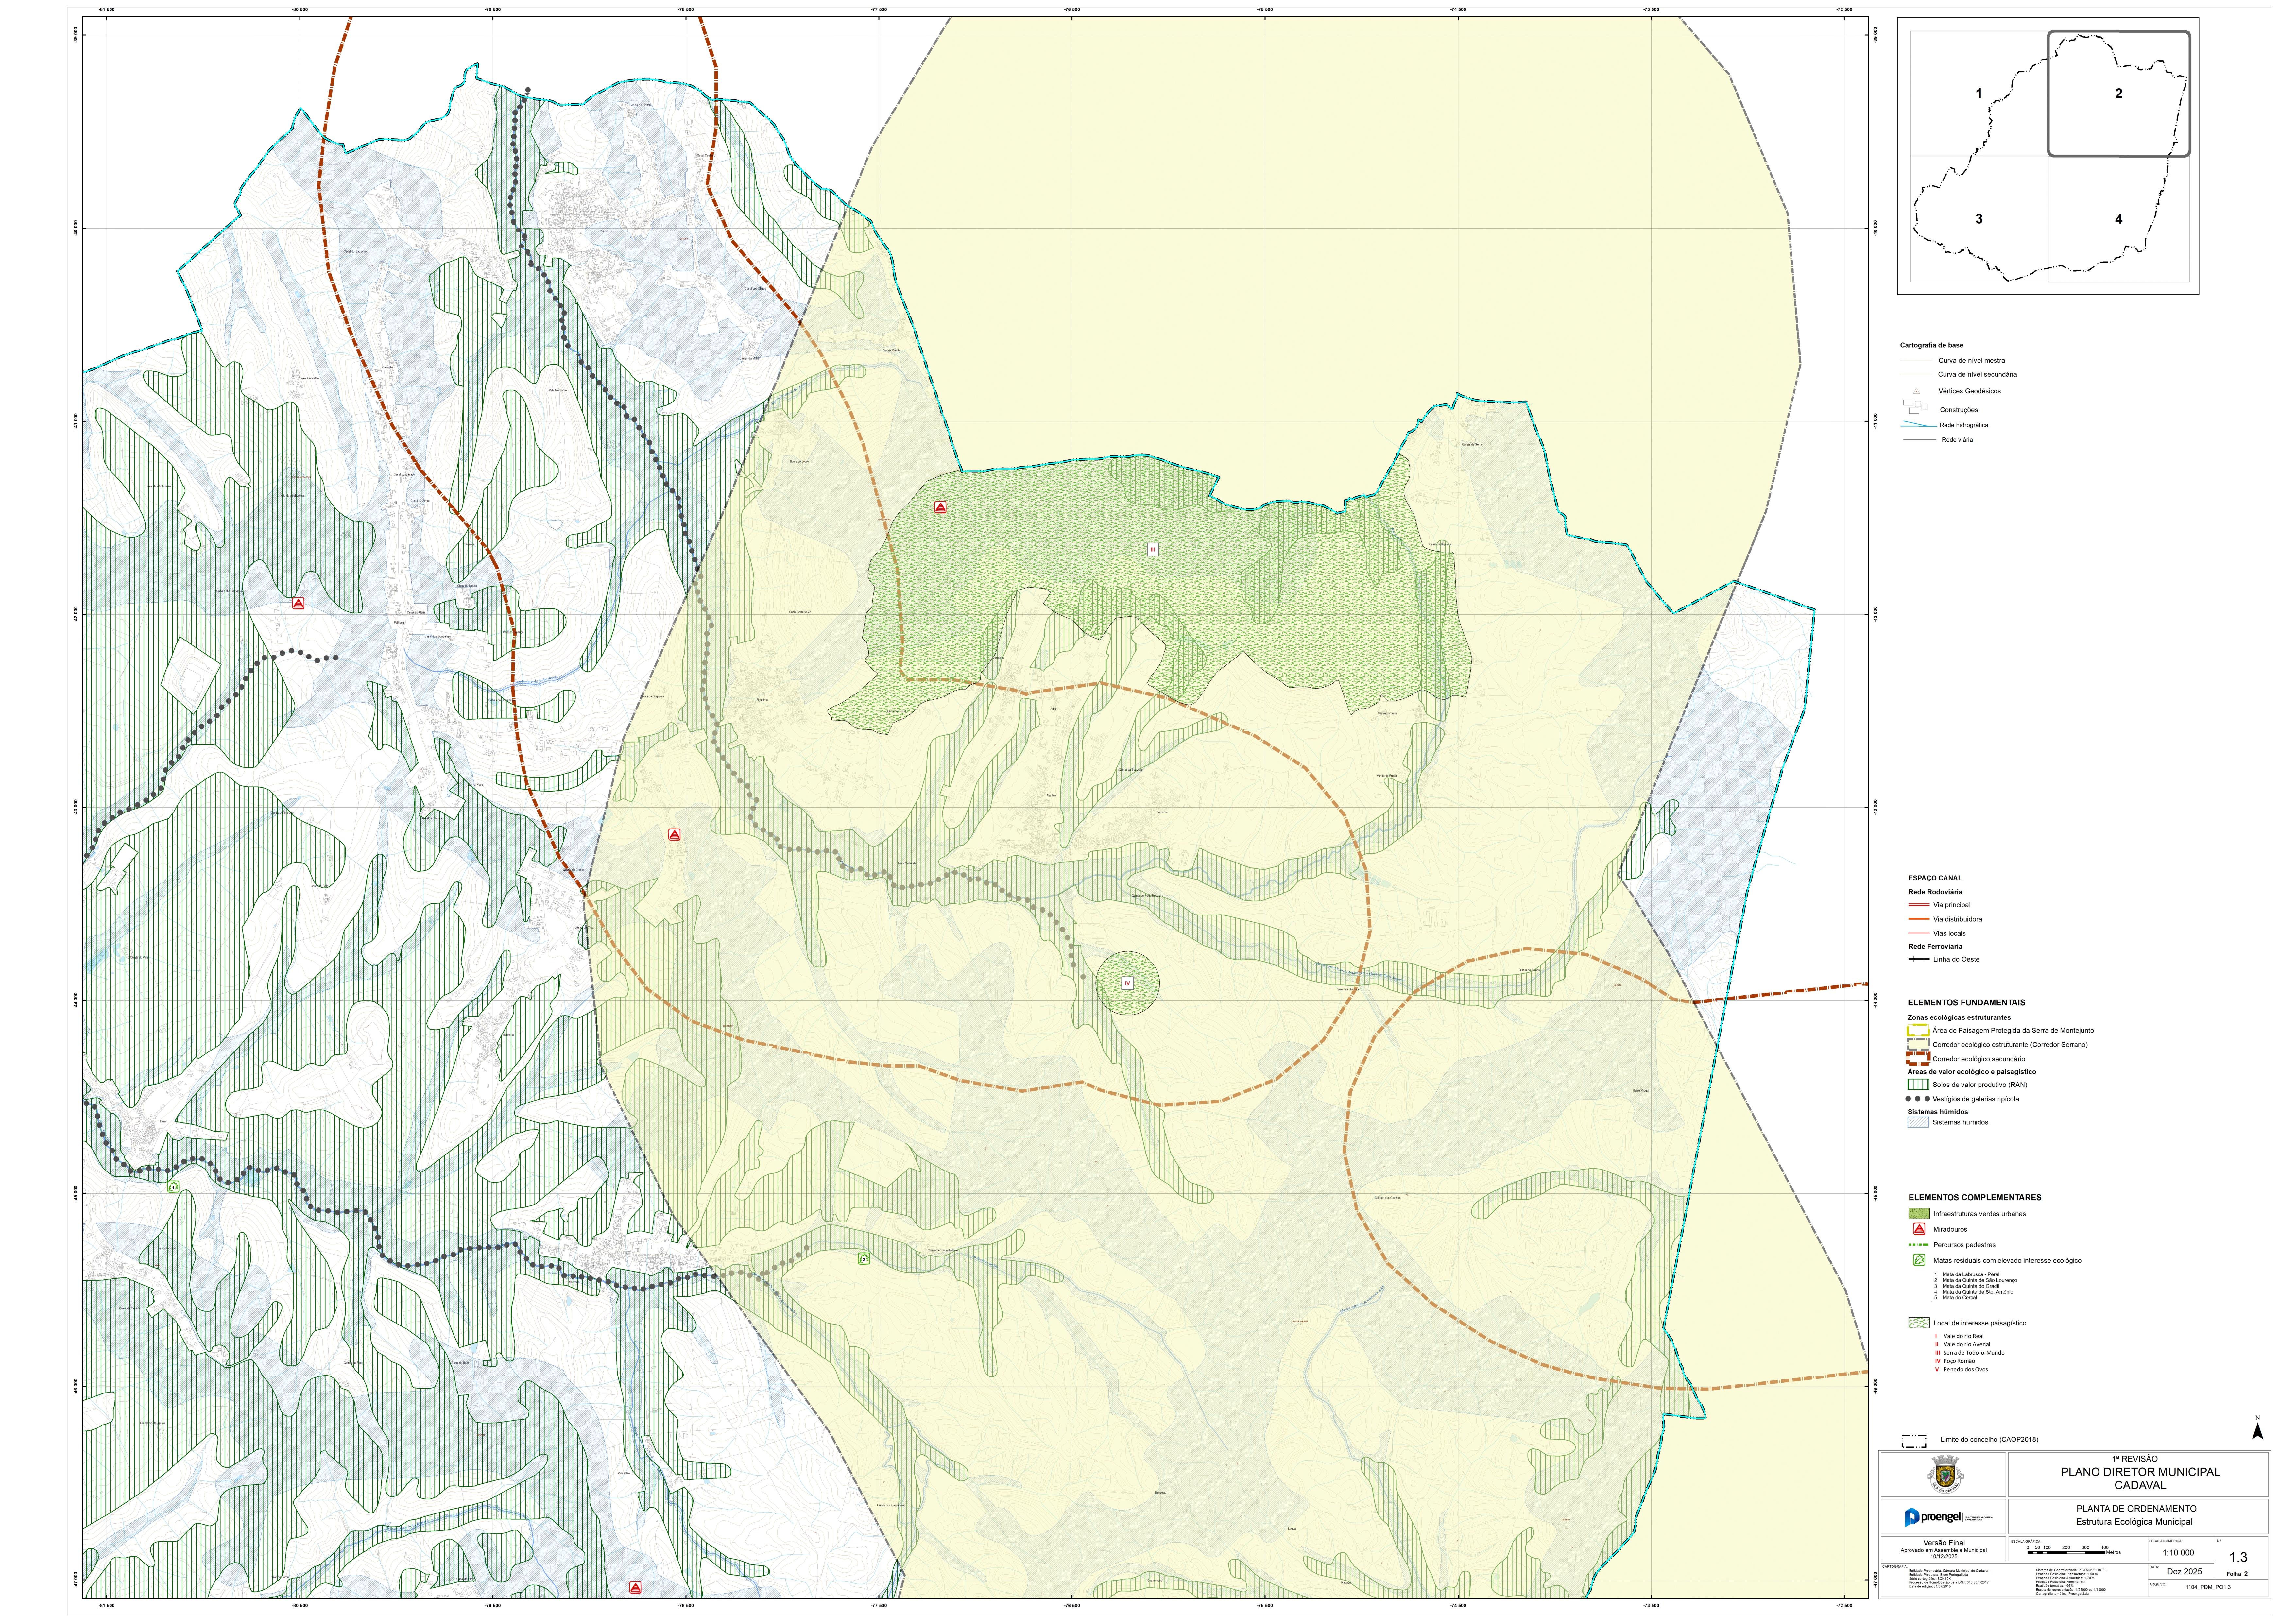Image resolution: width=2296 pixels, height=1624 pixels.
Task: Select the numeric scale '1:10 000'
Action: (2178, 1553)
